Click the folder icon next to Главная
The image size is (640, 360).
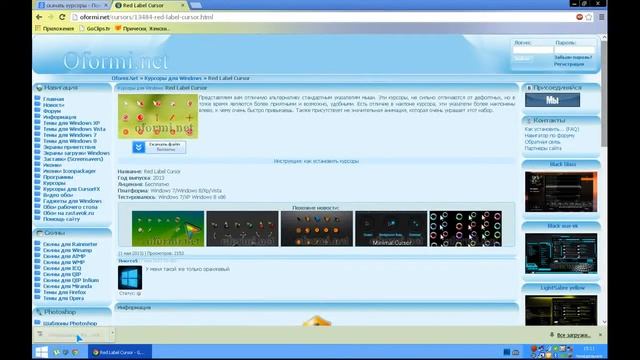pos(38,98)
